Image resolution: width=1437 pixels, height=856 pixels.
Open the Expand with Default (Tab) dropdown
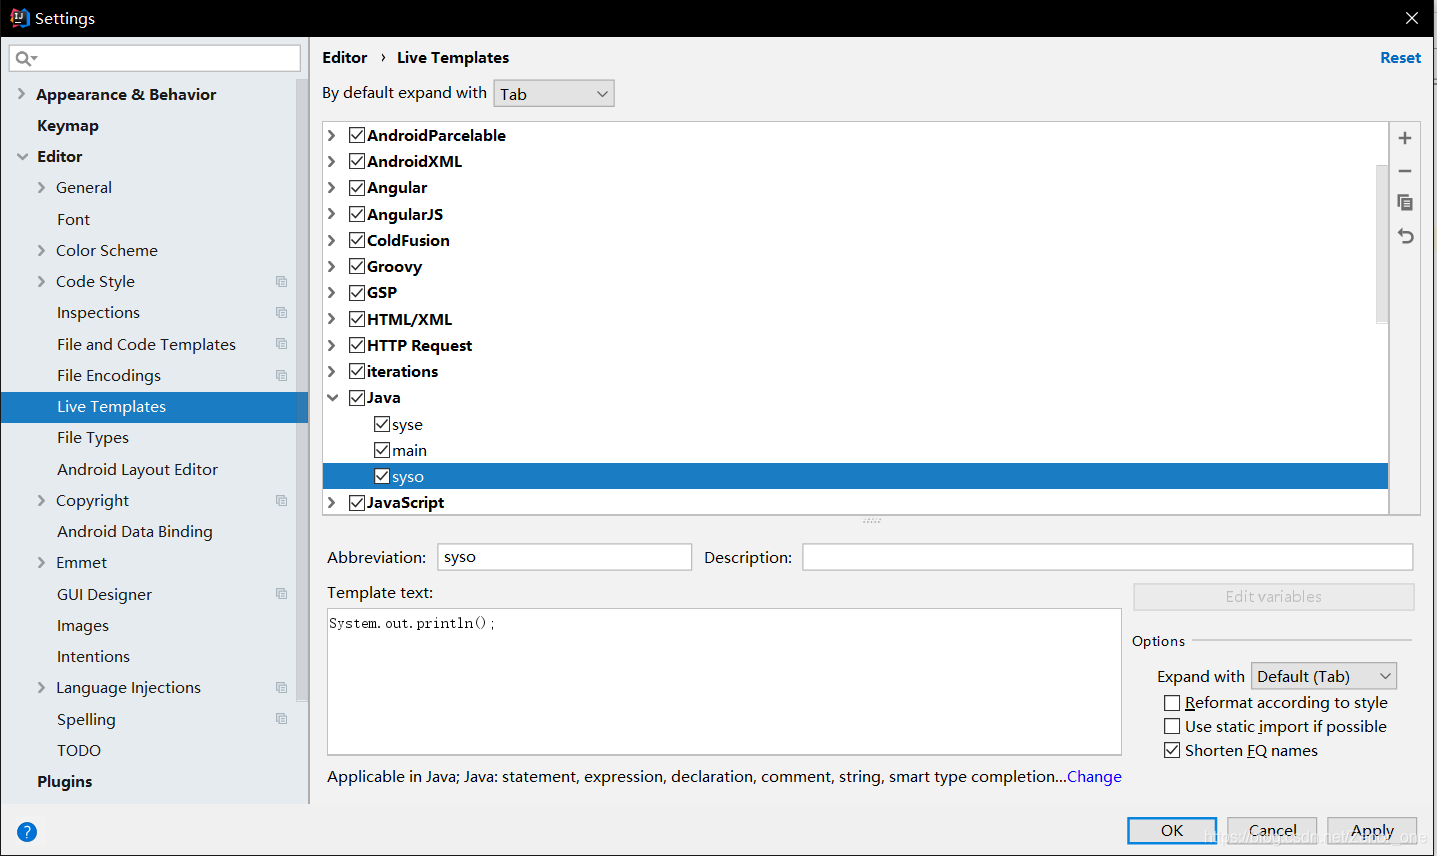click(1324, 676)
